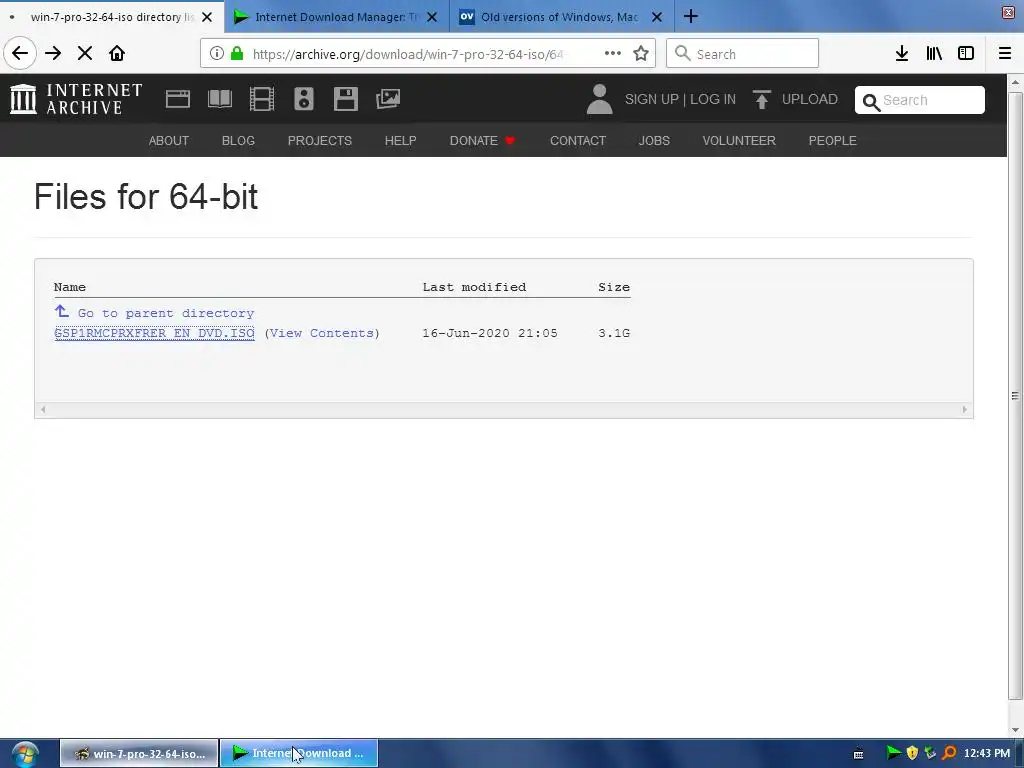Image resolution: width=1024 pixels, height=768 pixels.
Task: Click the Upload arrow icon
Action: coord(761,99)
